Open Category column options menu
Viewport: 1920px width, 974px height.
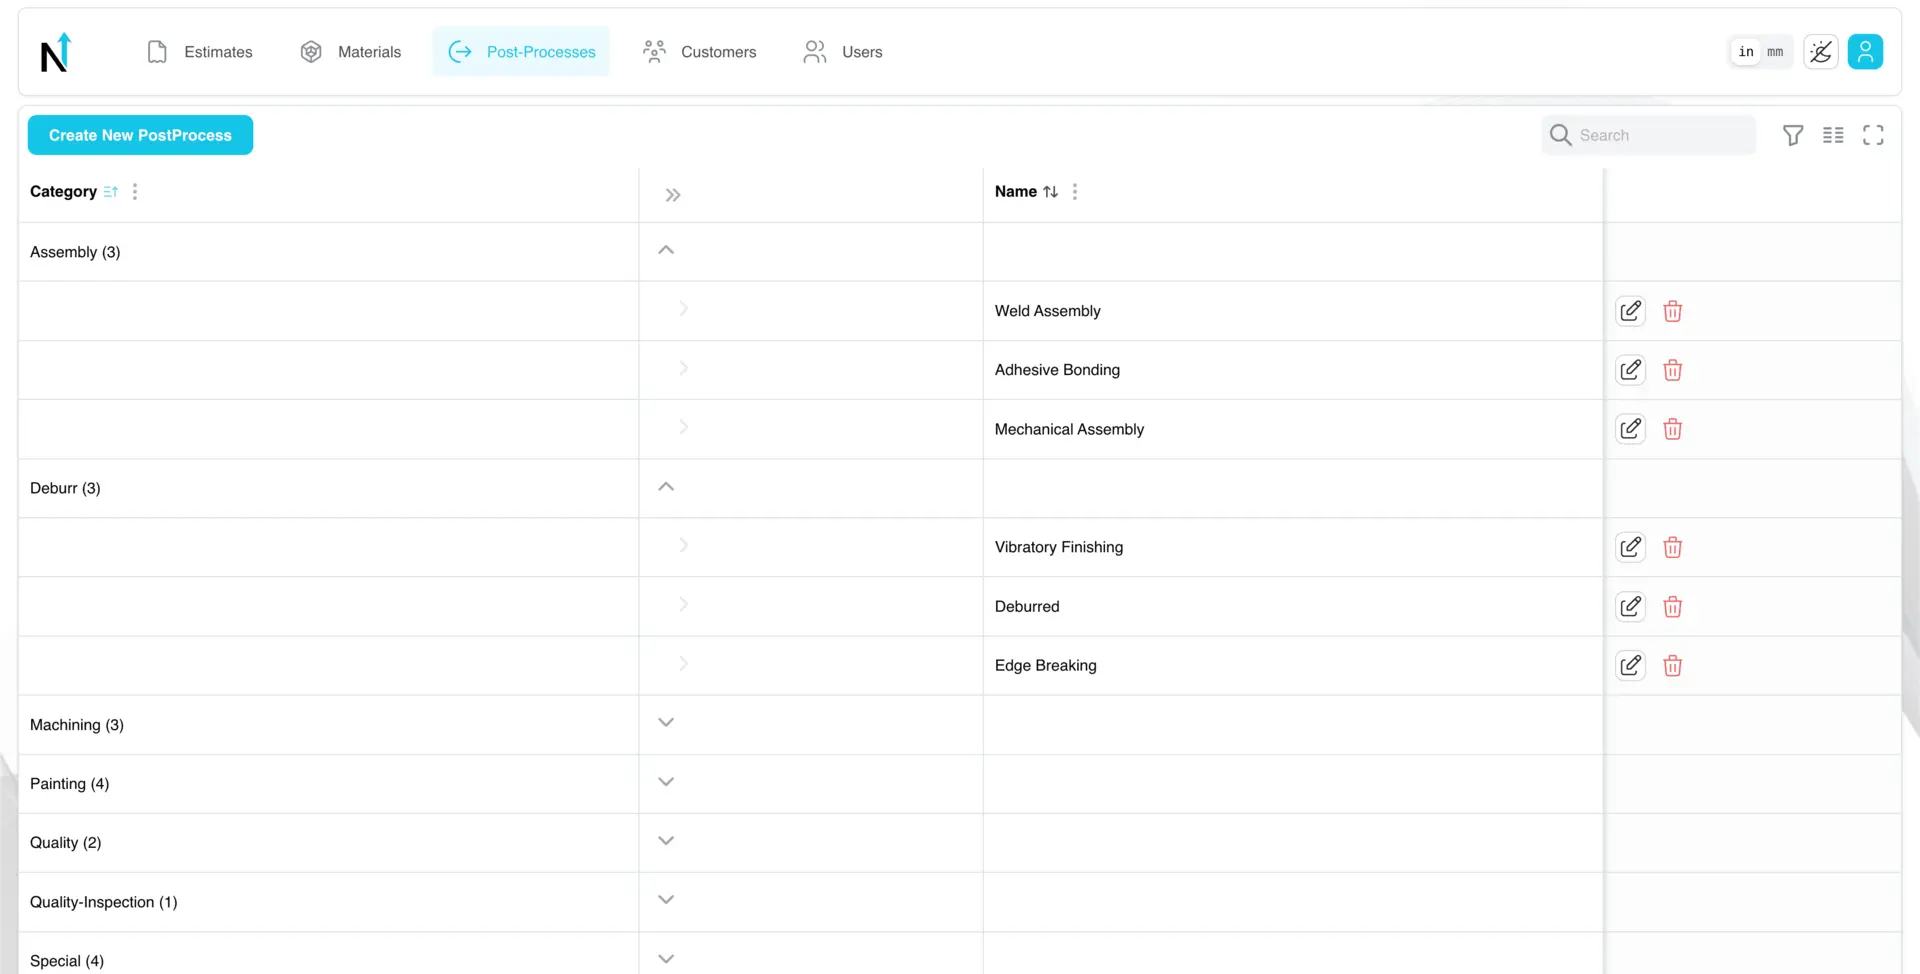click(135, 192)
